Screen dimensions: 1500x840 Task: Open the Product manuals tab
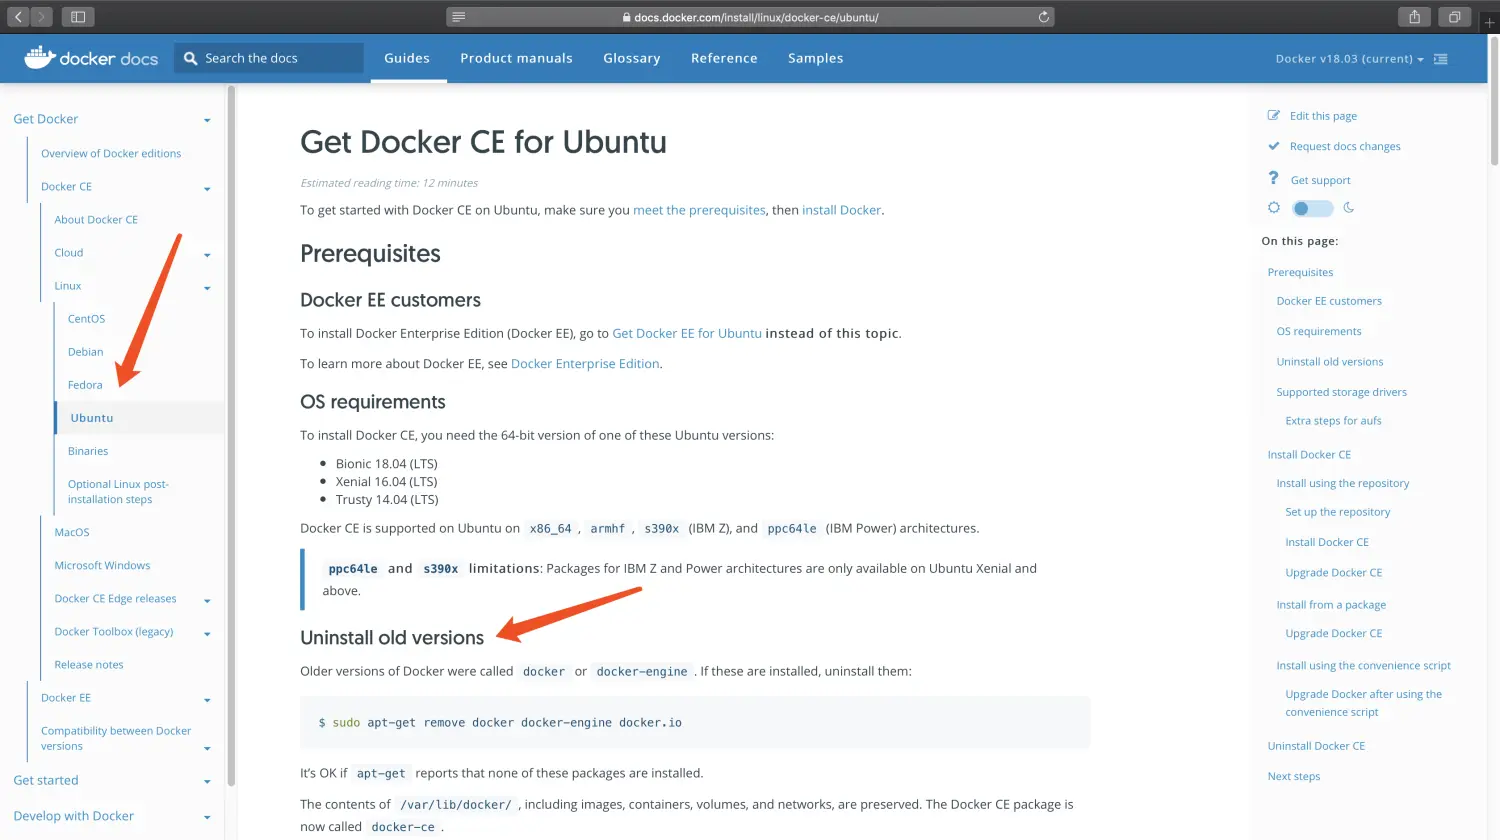516,58
